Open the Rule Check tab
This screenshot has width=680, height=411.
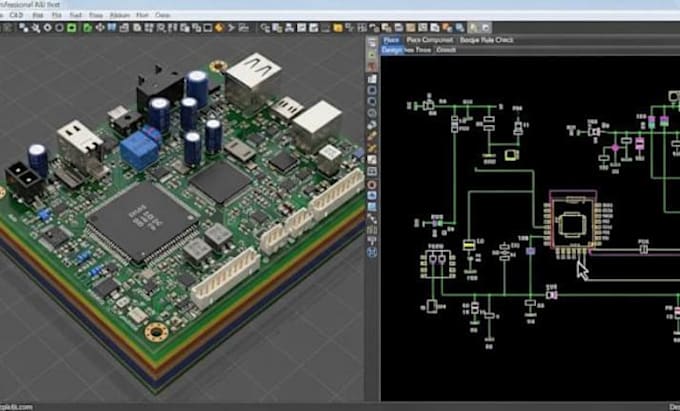(x=487, y=40)
